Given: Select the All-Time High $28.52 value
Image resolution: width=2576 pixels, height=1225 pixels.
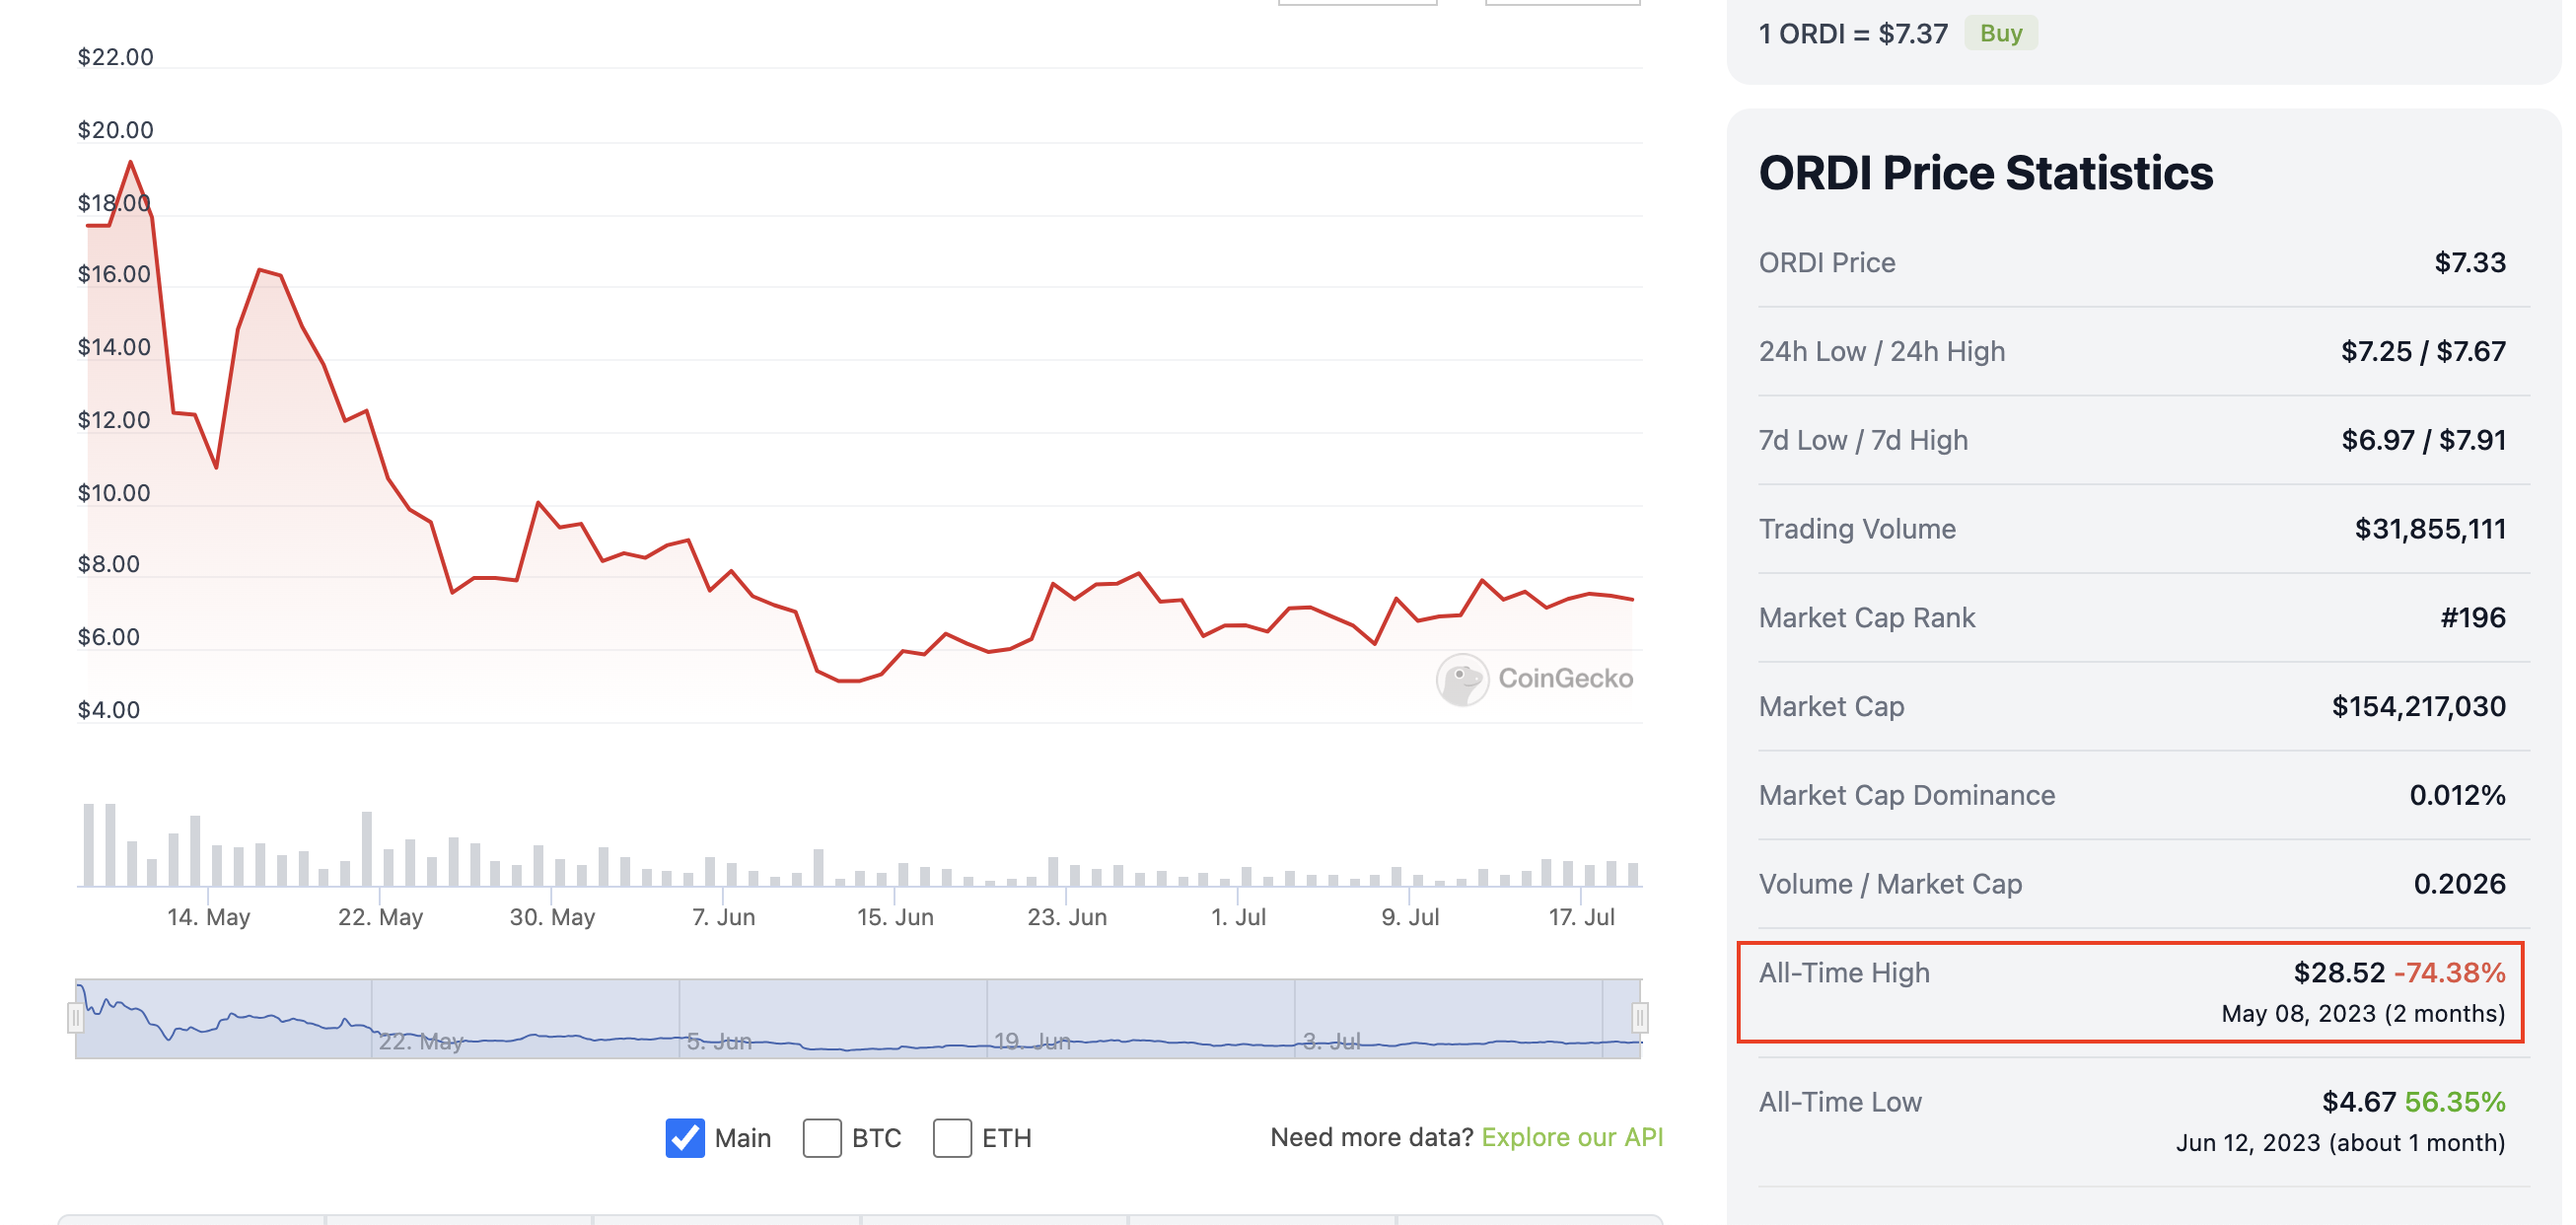Looking at the screenshot, I should click(2338, 972).
